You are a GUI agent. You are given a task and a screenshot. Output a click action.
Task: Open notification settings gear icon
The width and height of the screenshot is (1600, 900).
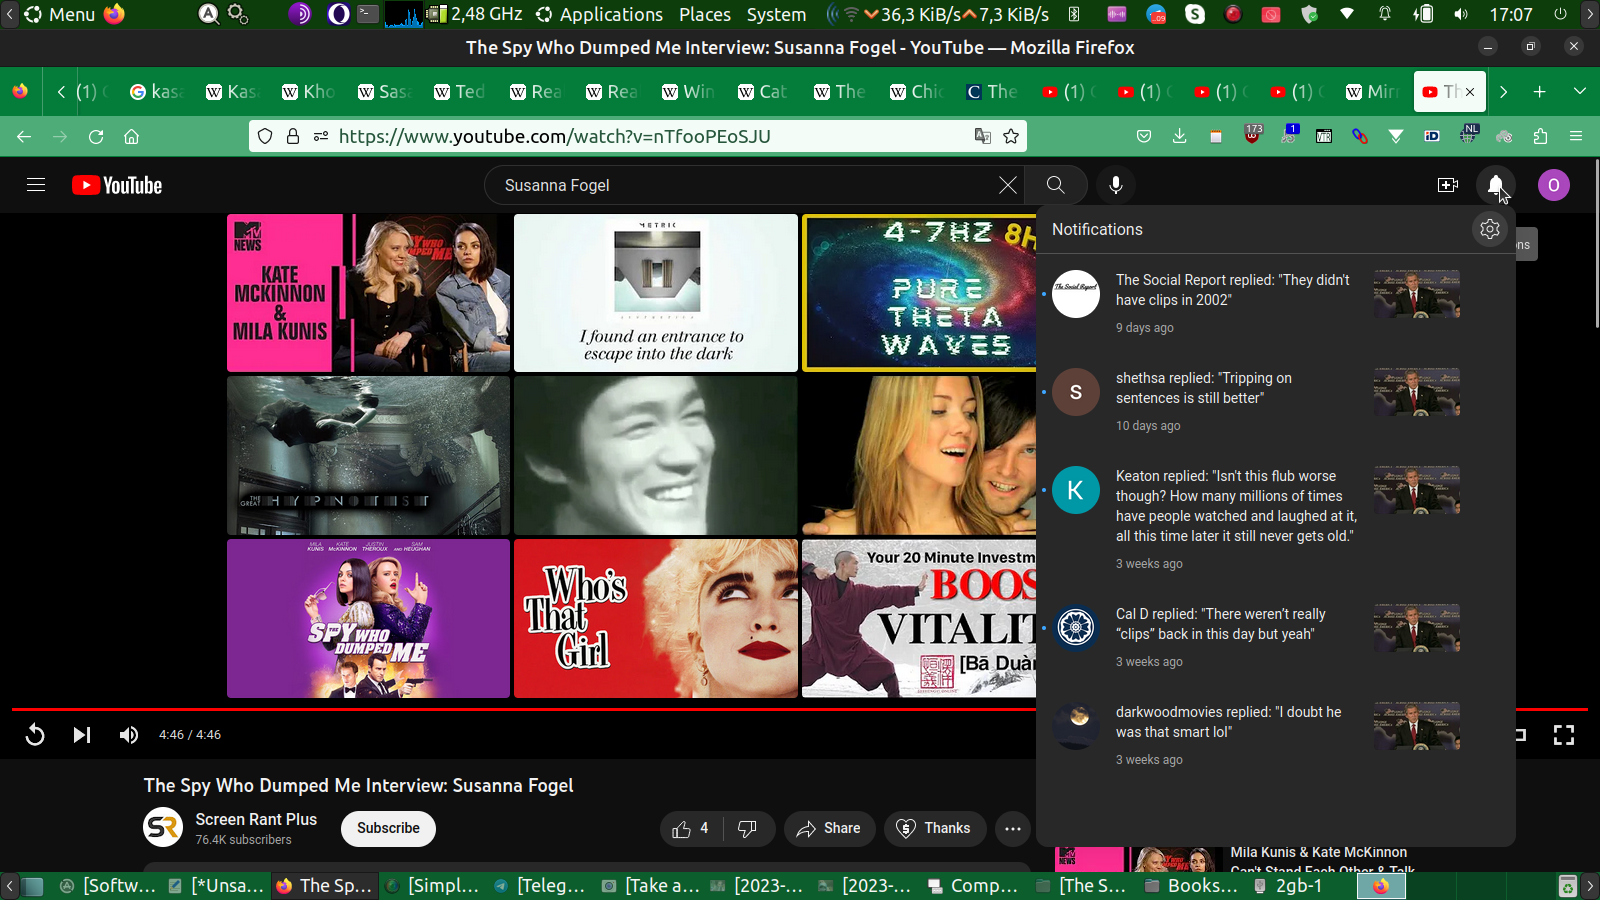point(1490,229)
